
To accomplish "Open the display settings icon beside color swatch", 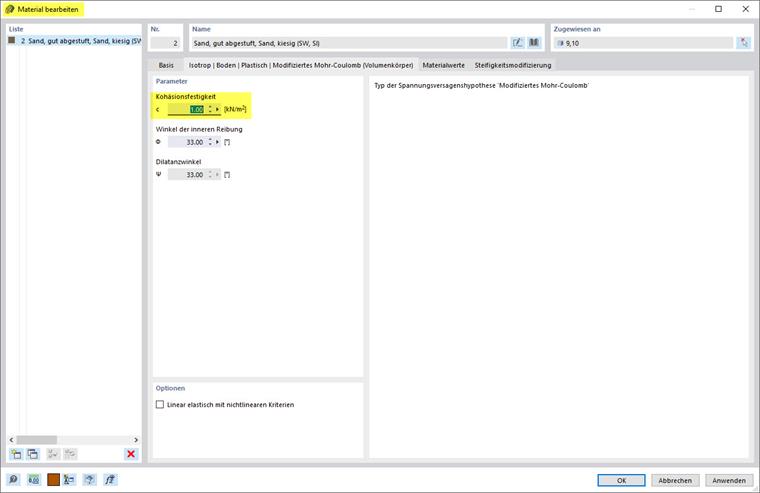I will tap(69, 480).
